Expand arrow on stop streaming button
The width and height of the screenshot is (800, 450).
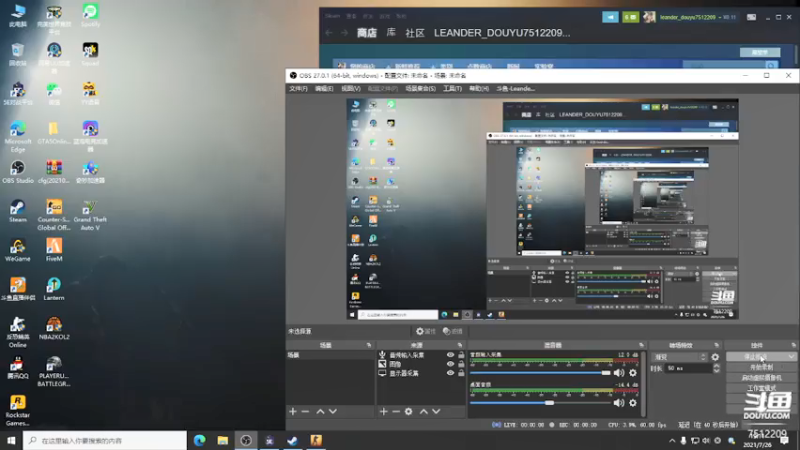click(791, 357)
